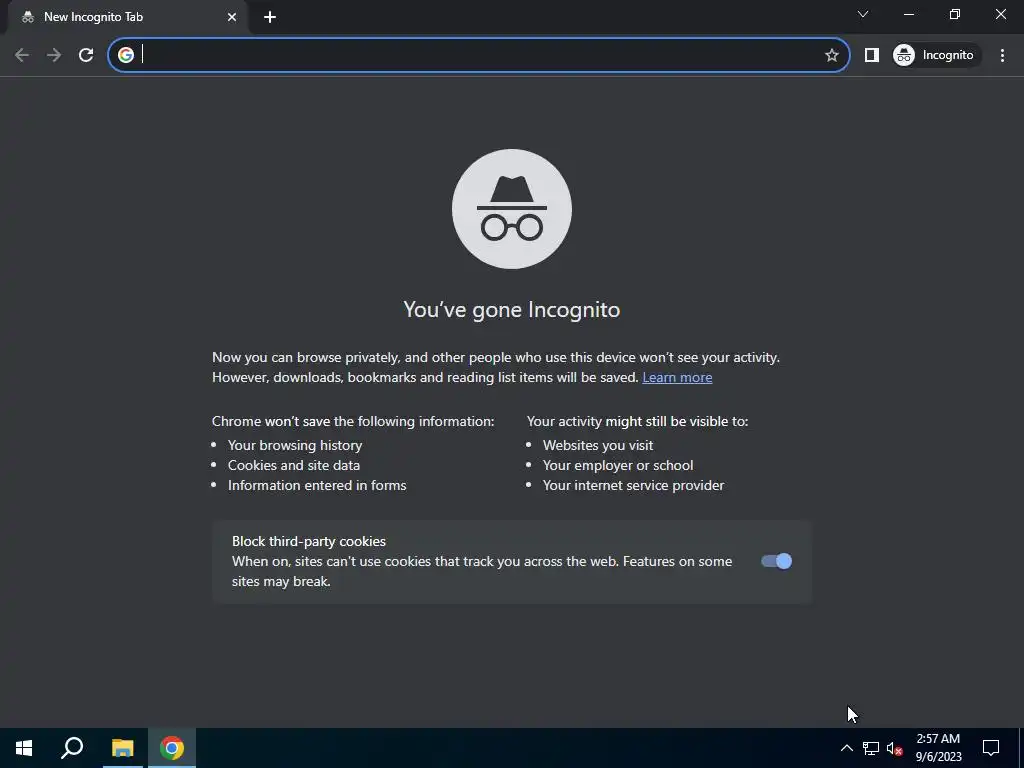Show hidden system tray icons

(846, 748)
